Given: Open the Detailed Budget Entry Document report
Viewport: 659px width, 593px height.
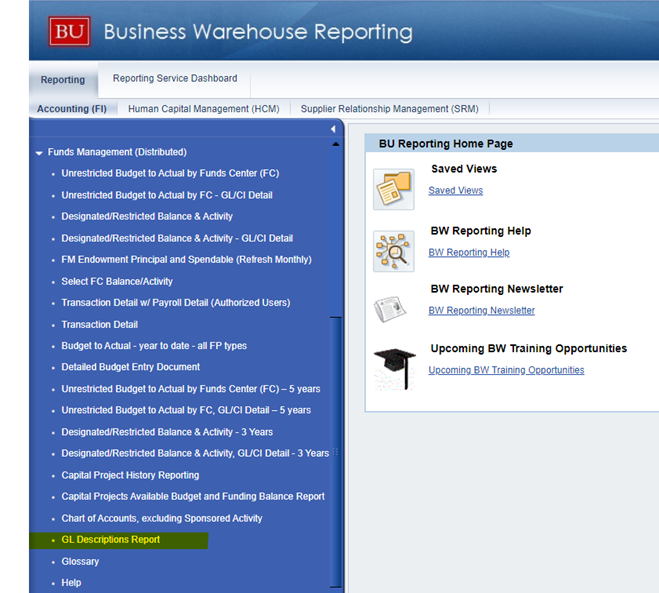Looking at the screenshot, I should pyautogui.click(x=131, y=367).
